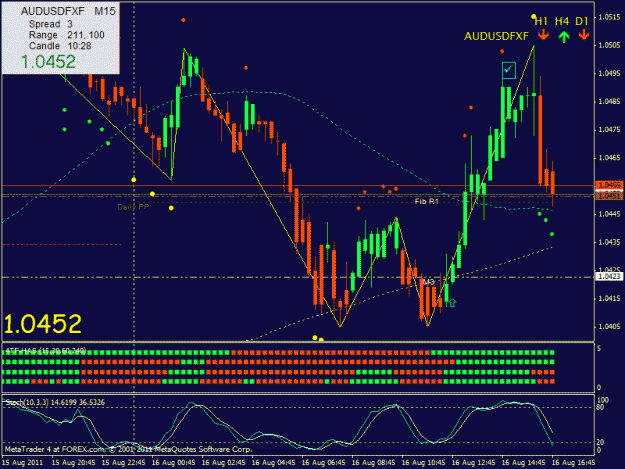625x469 pixels.
Task: Click the 1.0423 white price tag on axis
Action: pyautogui.click(x=609, y=276)
